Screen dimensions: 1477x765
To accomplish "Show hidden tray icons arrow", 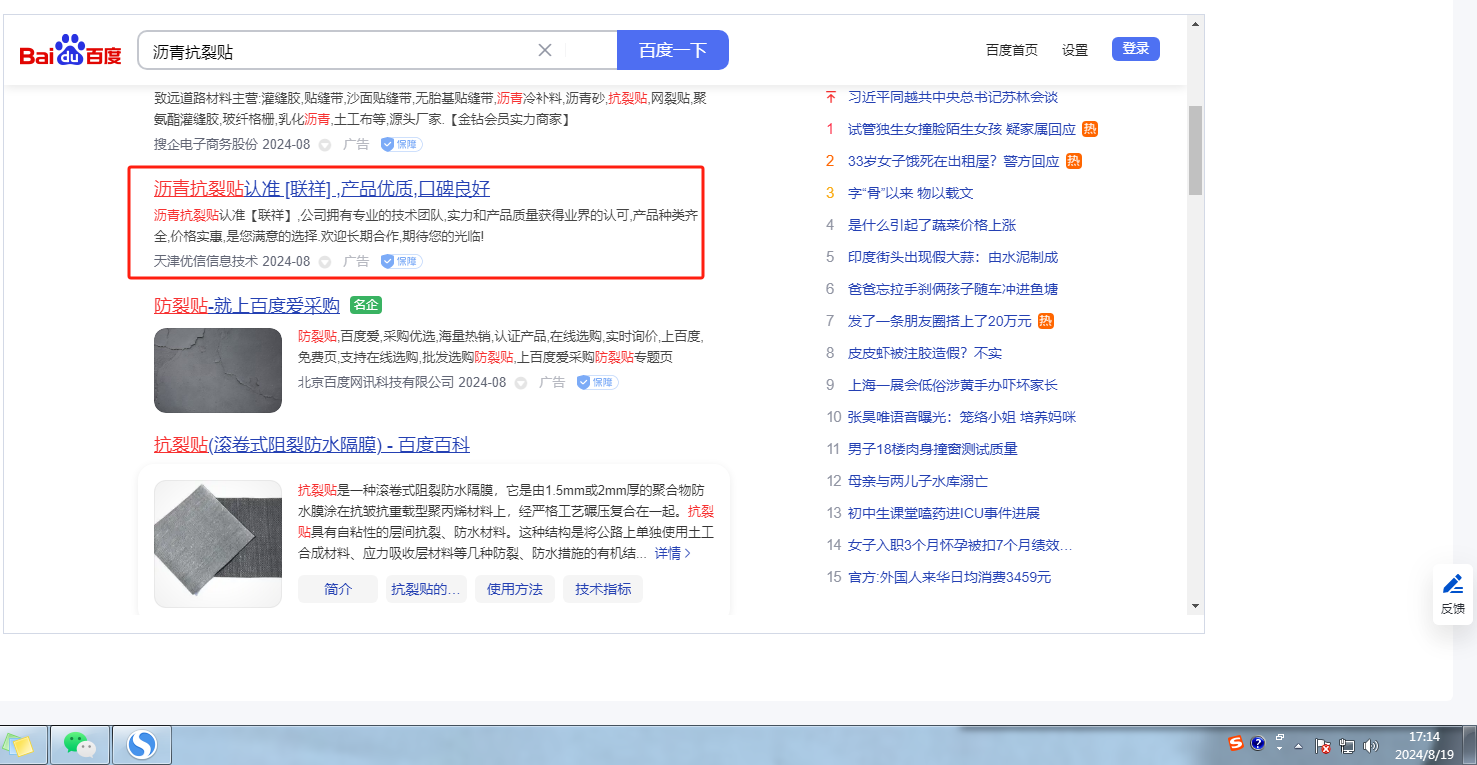I will [1298, 746].
